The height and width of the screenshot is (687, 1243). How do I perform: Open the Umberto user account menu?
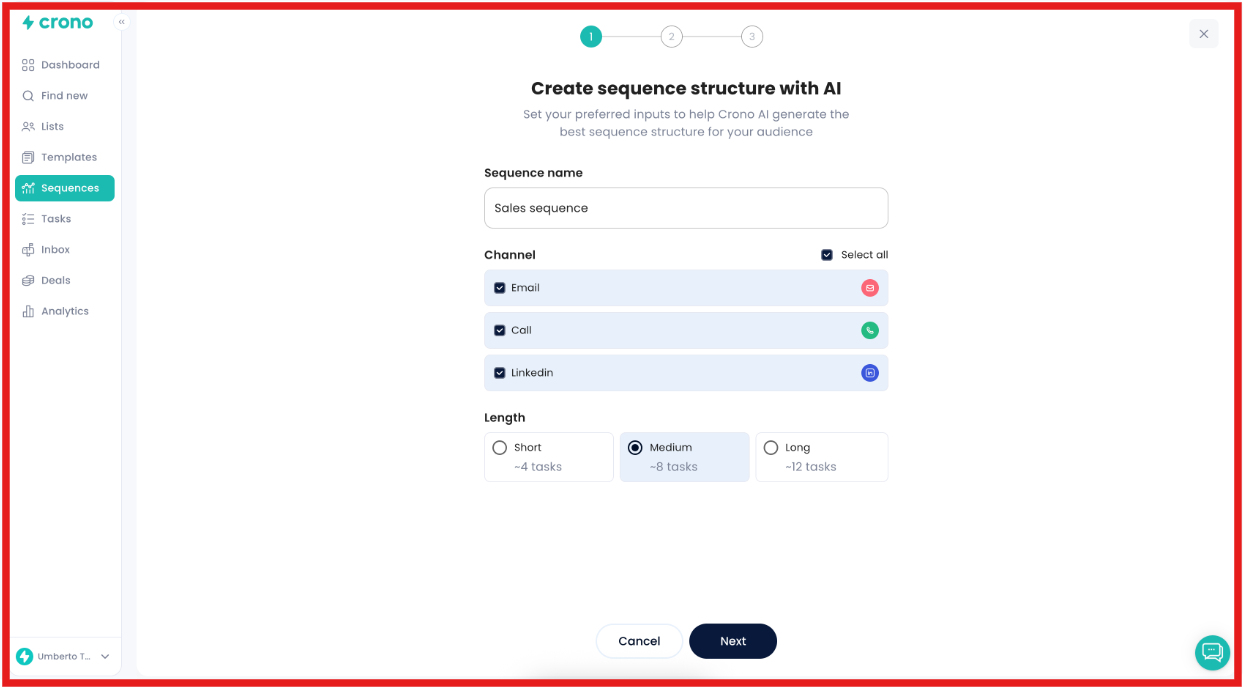63,656
